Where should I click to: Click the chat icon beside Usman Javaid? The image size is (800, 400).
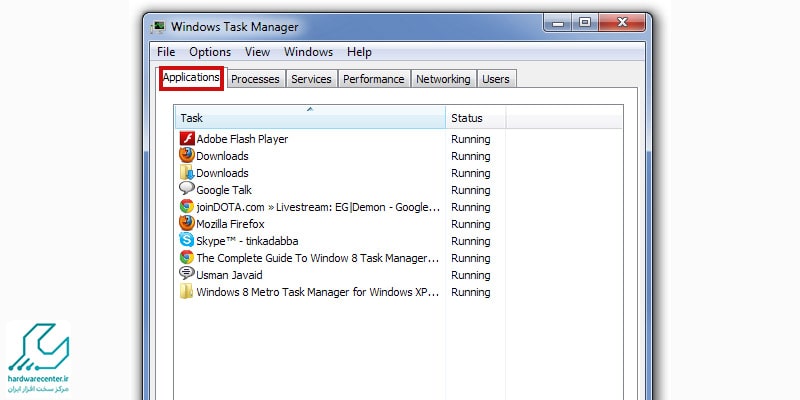click(187, 274)
